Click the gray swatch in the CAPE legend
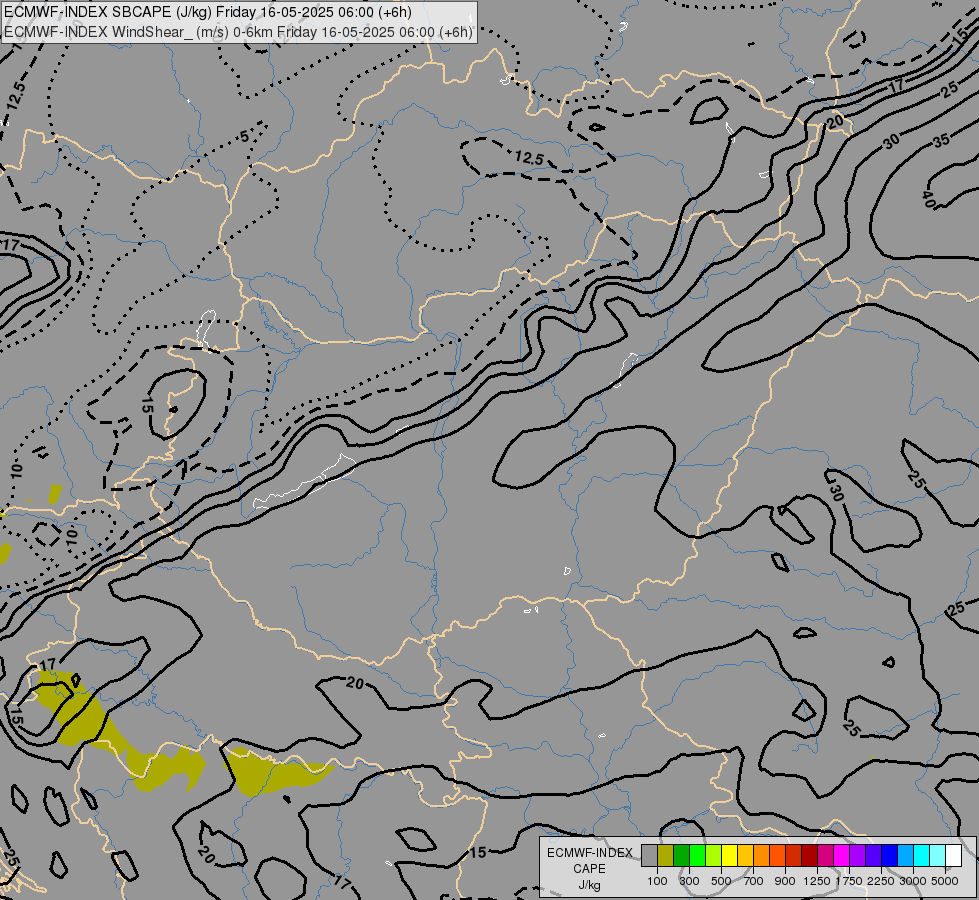979x900 pixels. pos(649,855)
